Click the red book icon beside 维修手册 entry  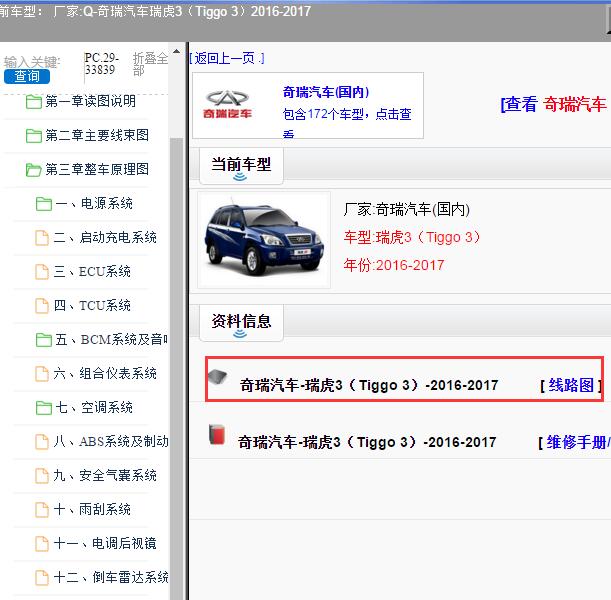click(217, 434)
